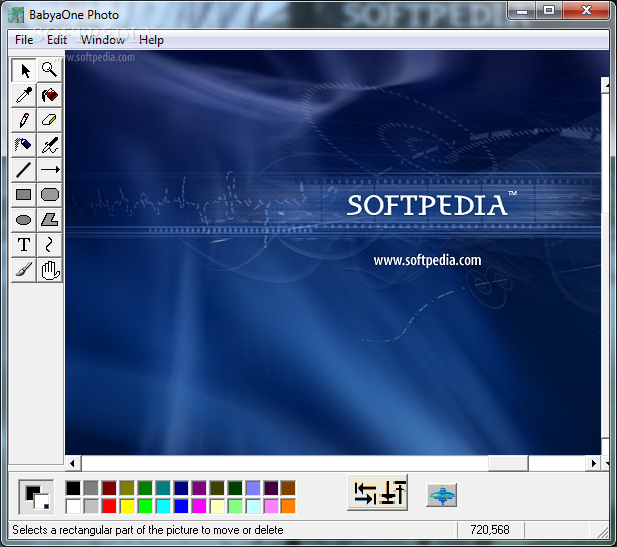Choose the brown color swatch
Screen dimensions: 617x547
coord(288,488)
